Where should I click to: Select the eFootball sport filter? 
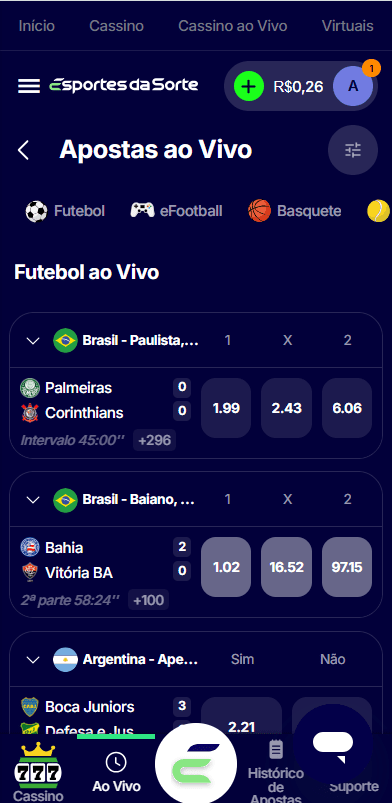tap(176, 211)
